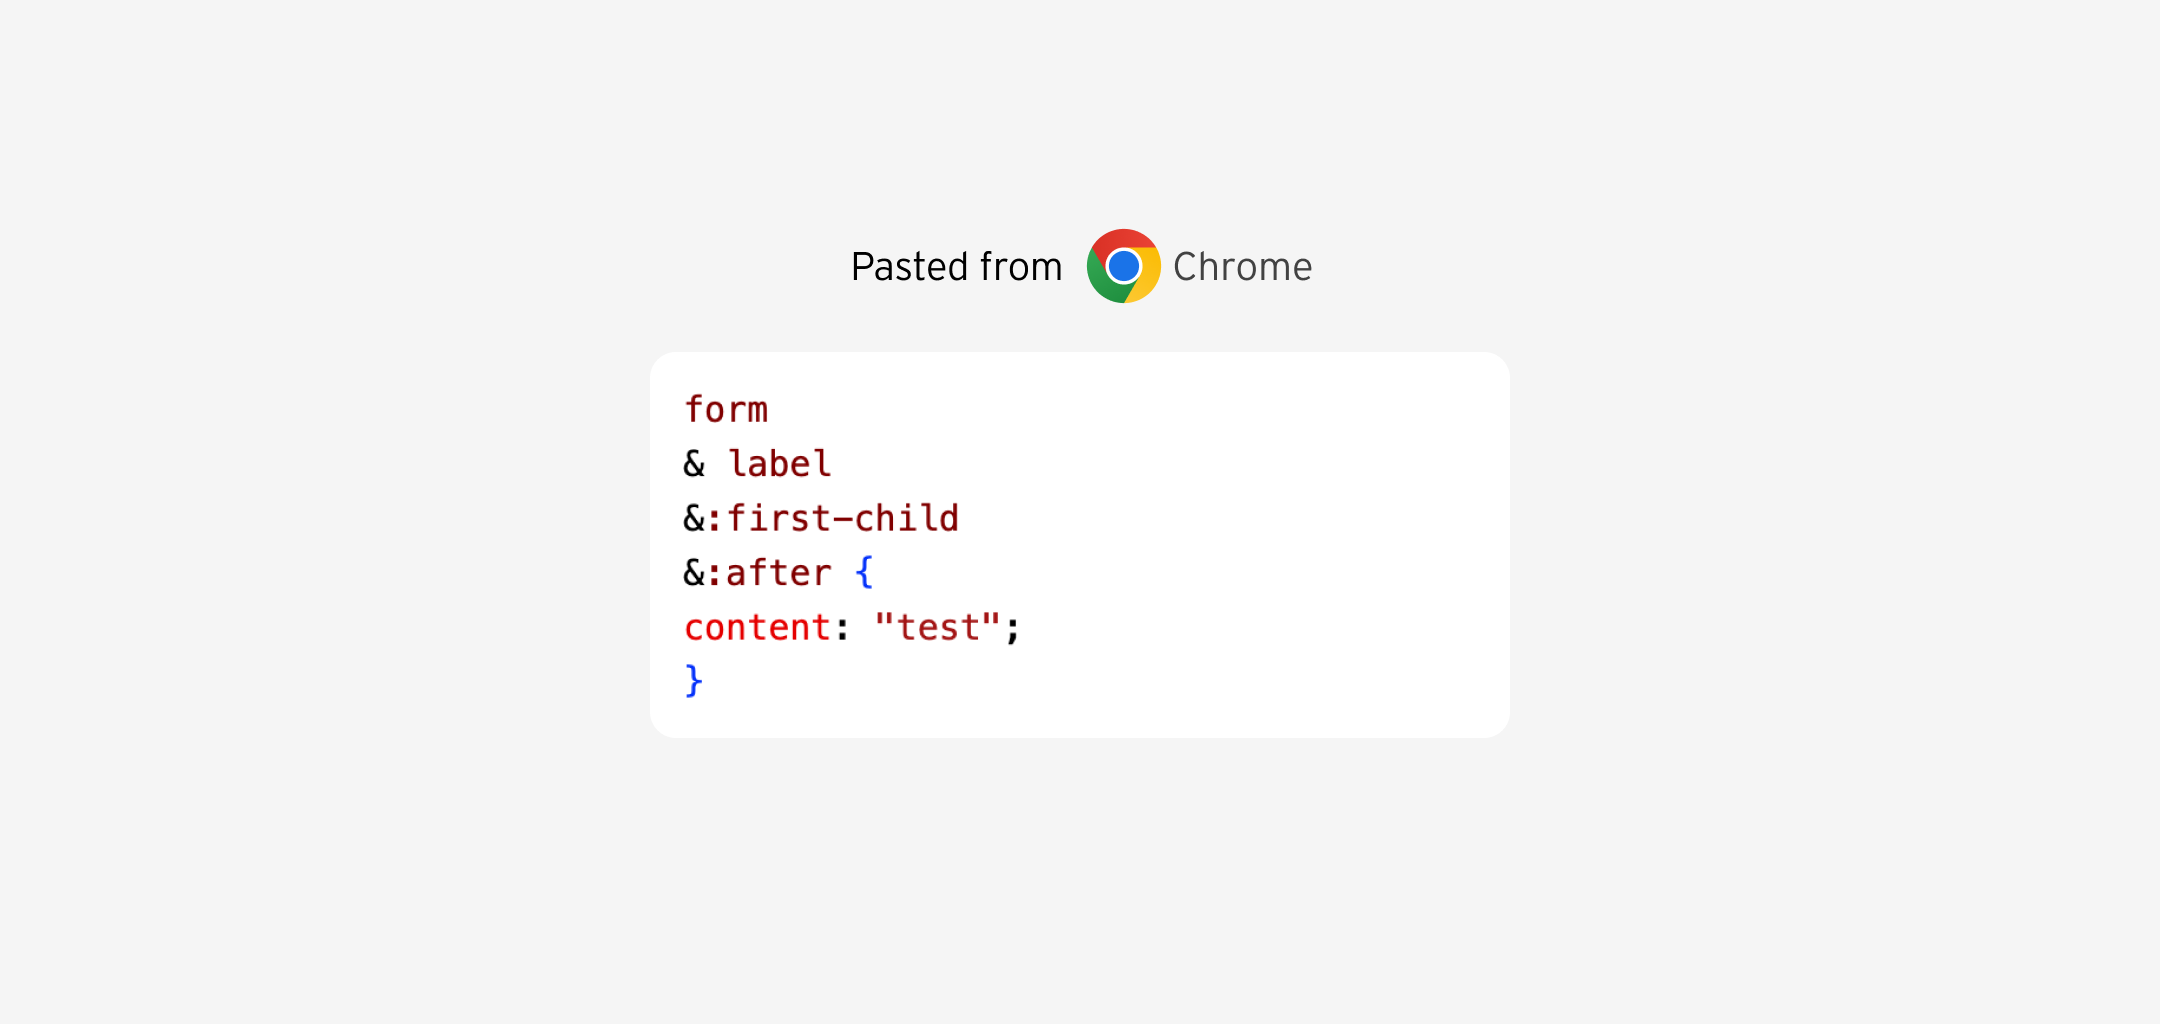This screenshot has width=2160, height=1024.
Task: Click the blue opening curly brace
Action: 864,573
